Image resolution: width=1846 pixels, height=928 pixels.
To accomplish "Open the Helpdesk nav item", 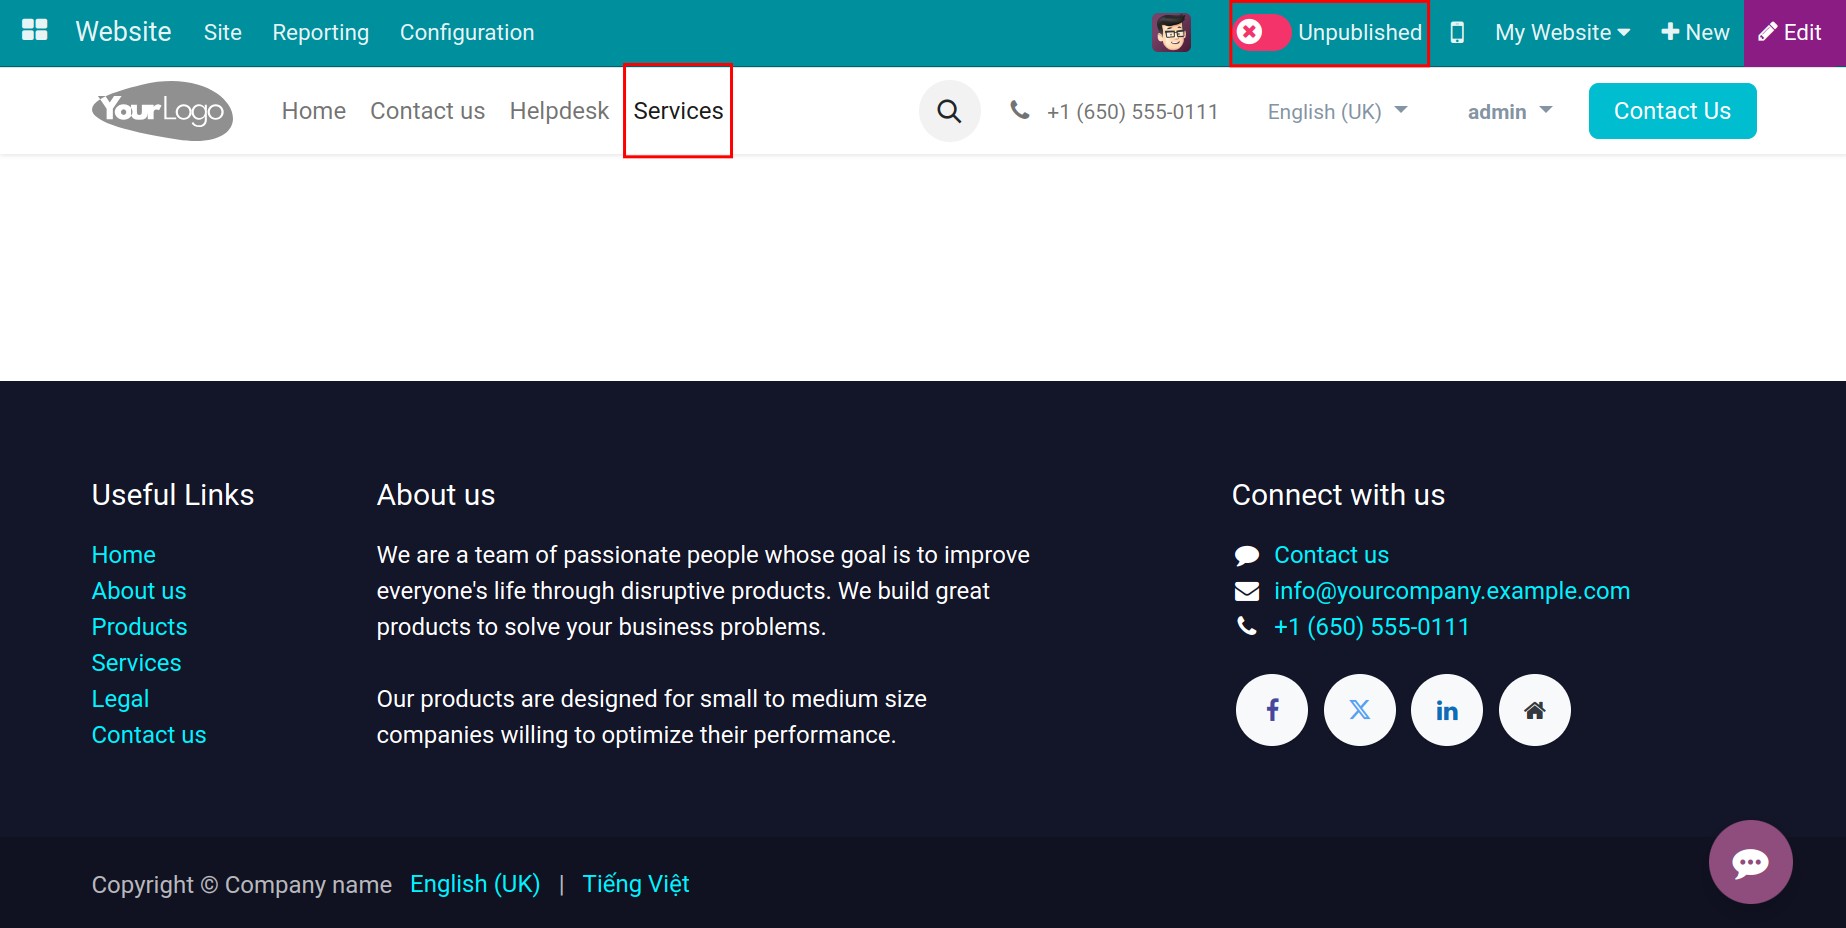I will [x=559, y=111].
